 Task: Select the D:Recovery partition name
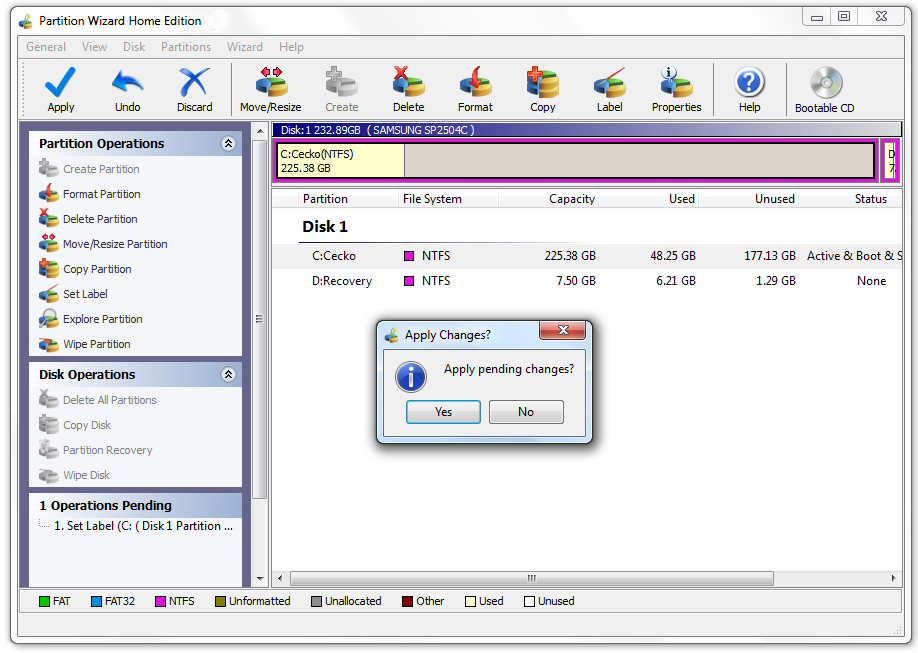[x=342, y=281]
